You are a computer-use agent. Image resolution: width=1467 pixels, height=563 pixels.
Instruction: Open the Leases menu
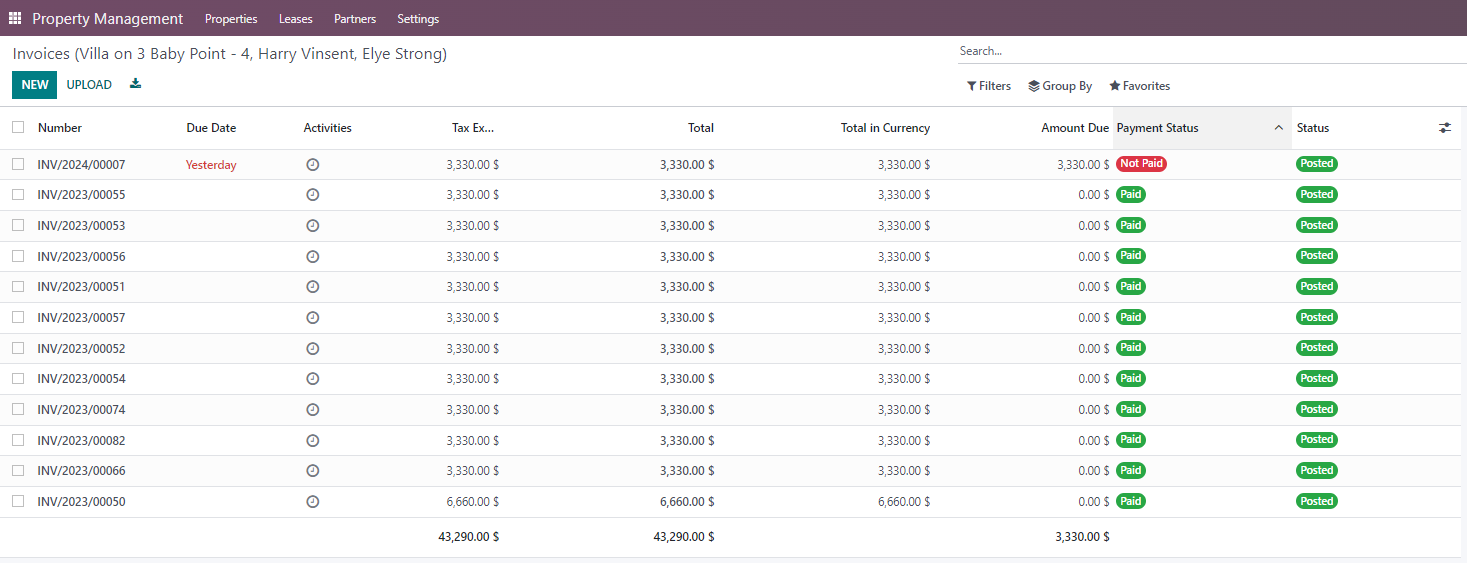(295, 19)
